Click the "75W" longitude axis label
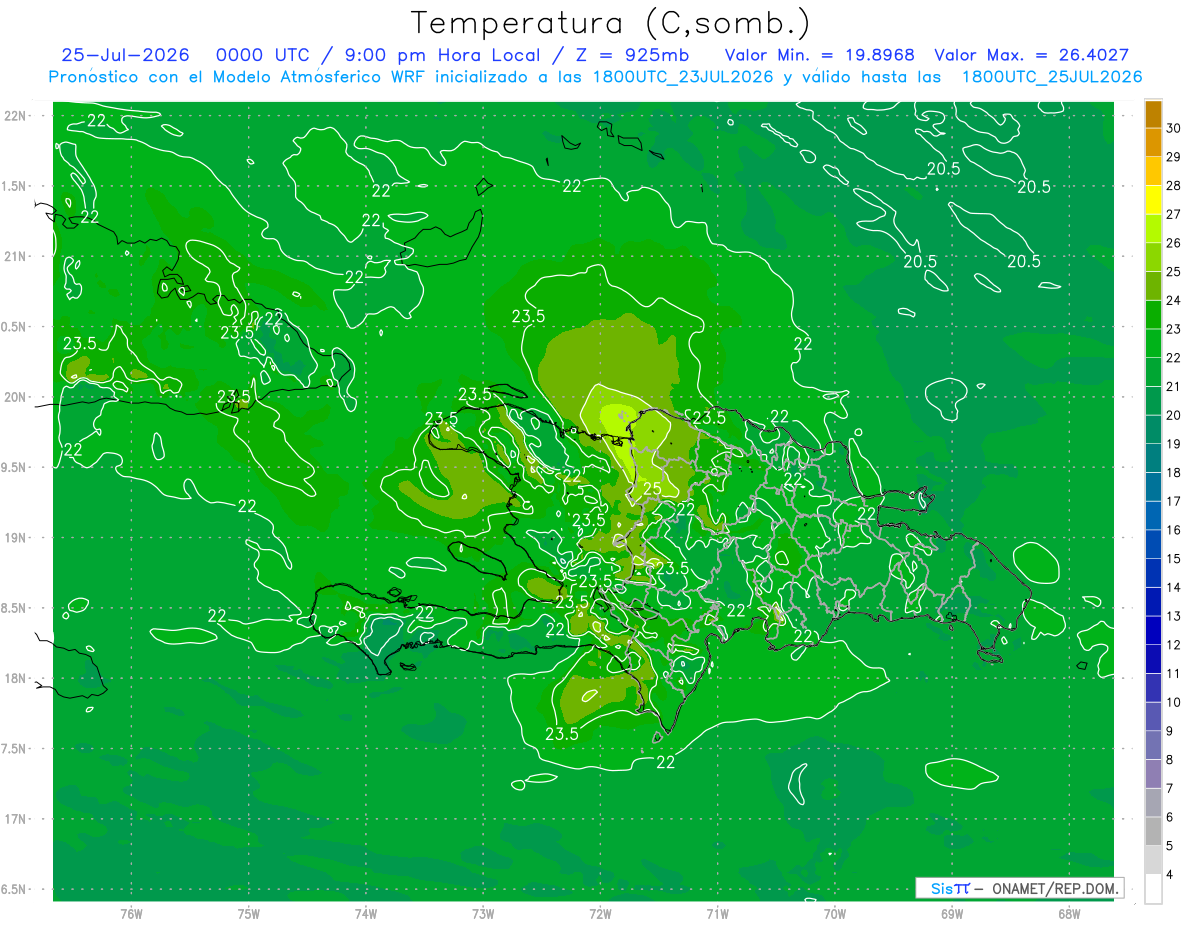 (249, 913)
